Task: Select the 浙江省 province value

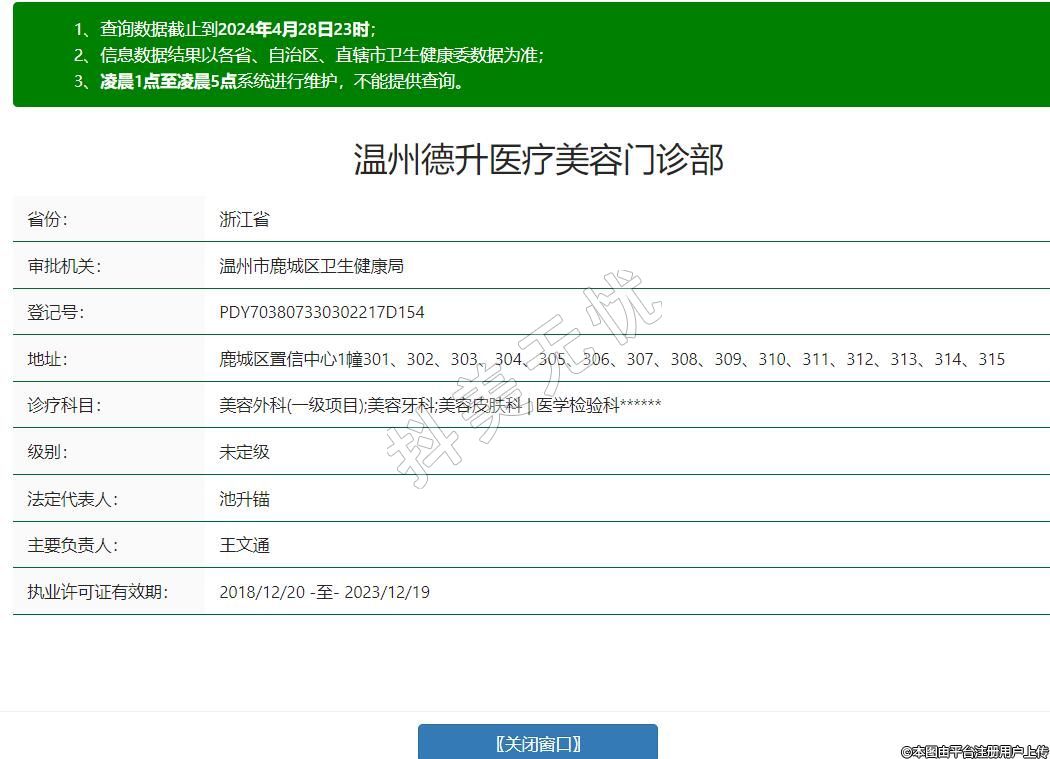Action: 244,219
